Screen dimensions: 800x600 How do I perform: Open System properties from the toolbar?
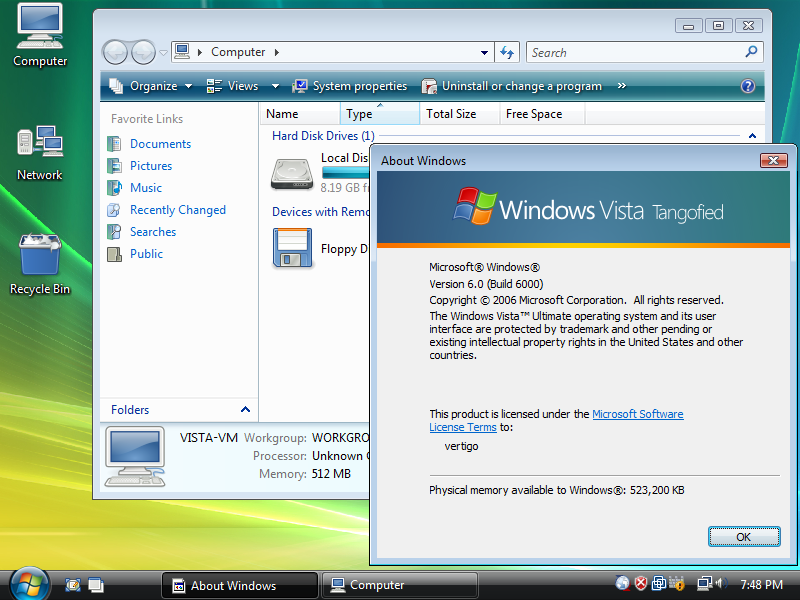click(349, 86)
